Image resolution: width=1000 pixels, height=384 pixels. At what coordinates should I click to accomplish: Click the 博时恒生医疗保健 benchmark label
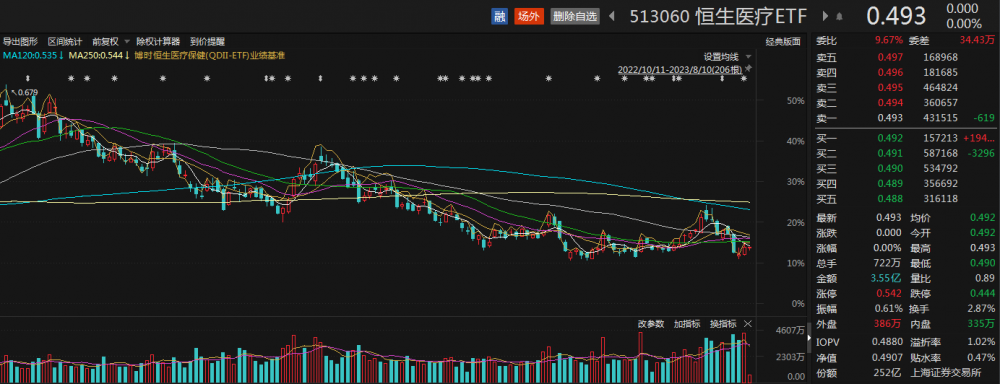[x=209, y=55]
